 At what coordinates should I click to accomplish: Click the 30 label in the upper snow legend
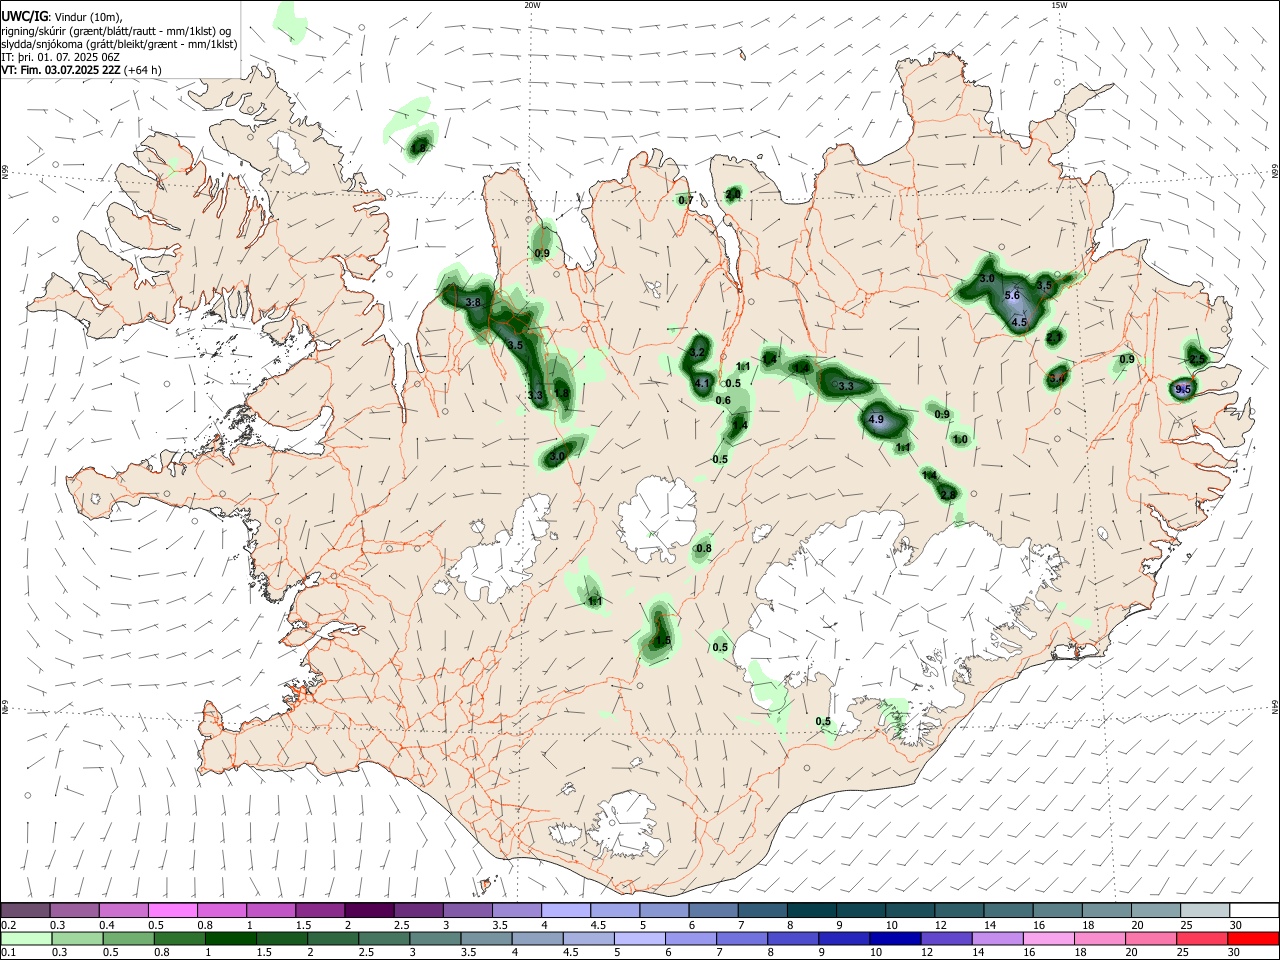coord(1235,925)
